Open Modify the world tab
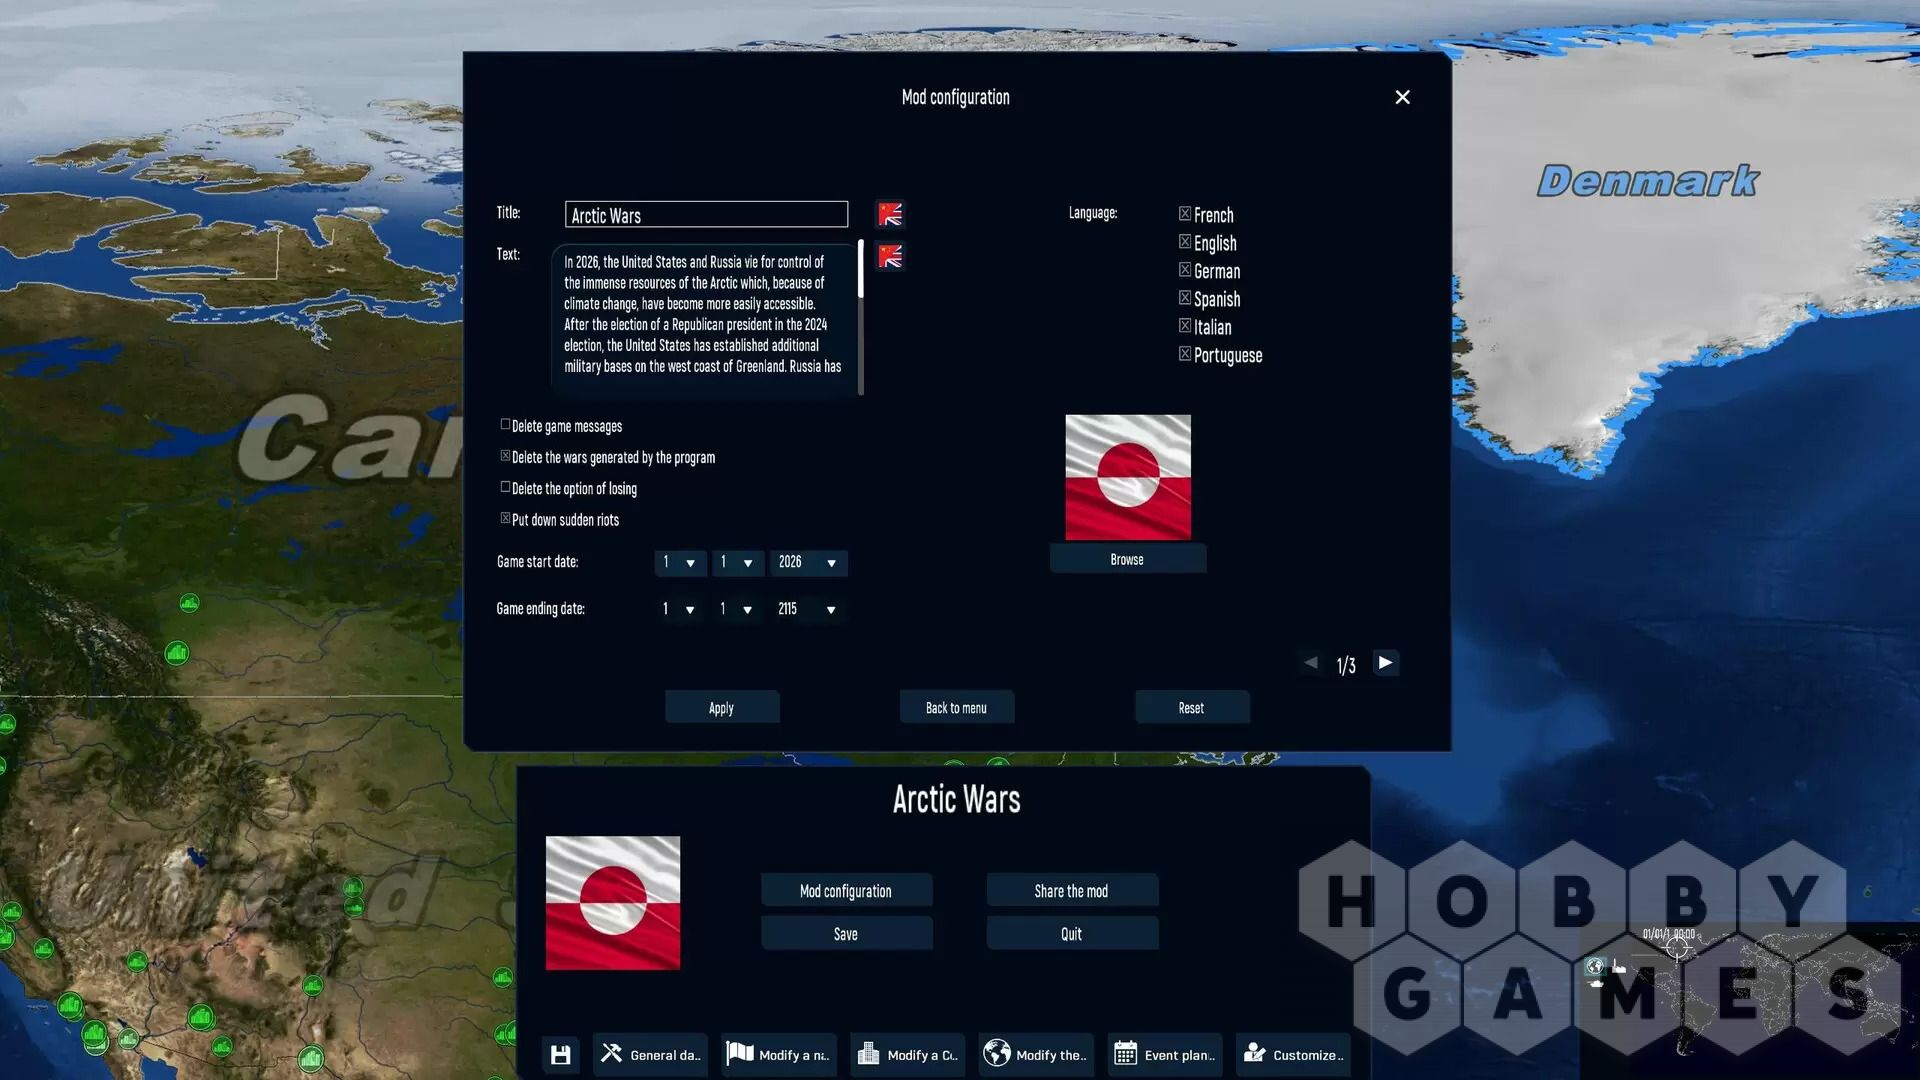The image size is (1920, 1080). point(1036,1054)
